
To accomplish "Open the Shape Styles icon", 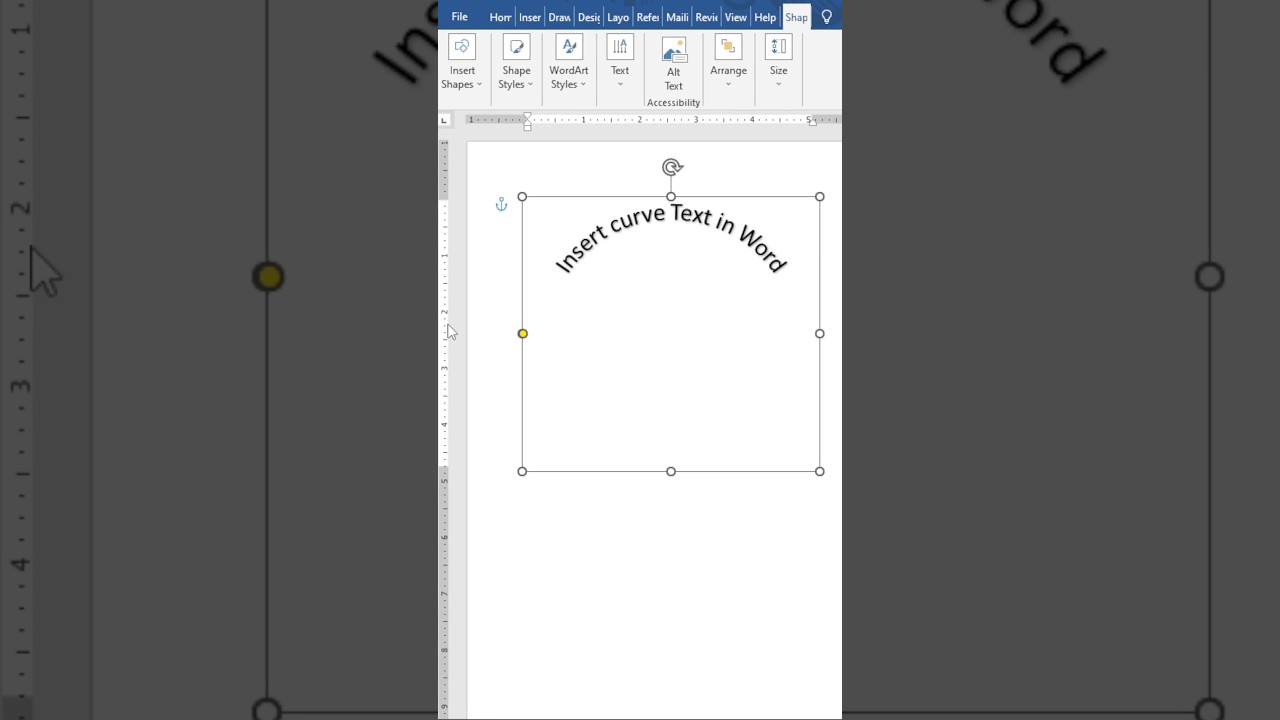I will [x=517, y=47].
